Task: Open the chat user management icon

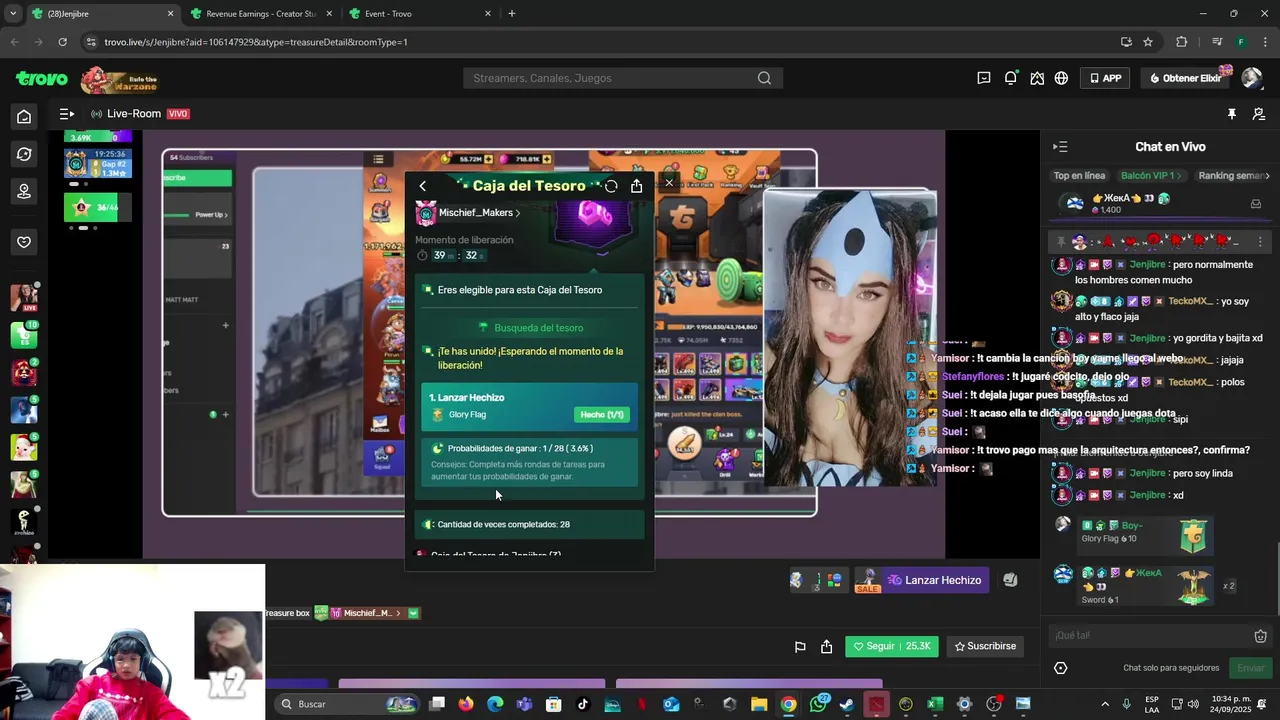Action: point(1259,114)
